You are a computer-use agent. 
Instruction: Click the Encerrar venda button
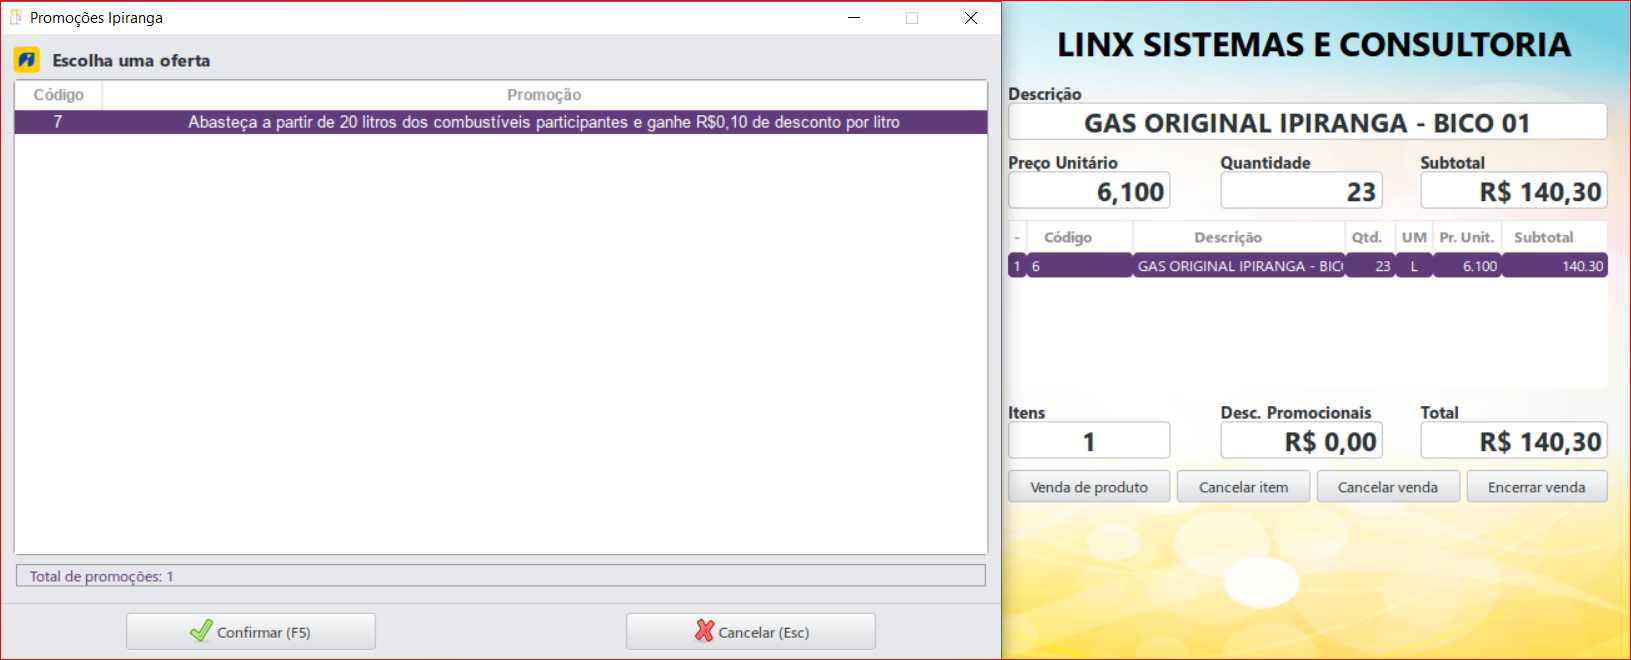(1537, 487)
